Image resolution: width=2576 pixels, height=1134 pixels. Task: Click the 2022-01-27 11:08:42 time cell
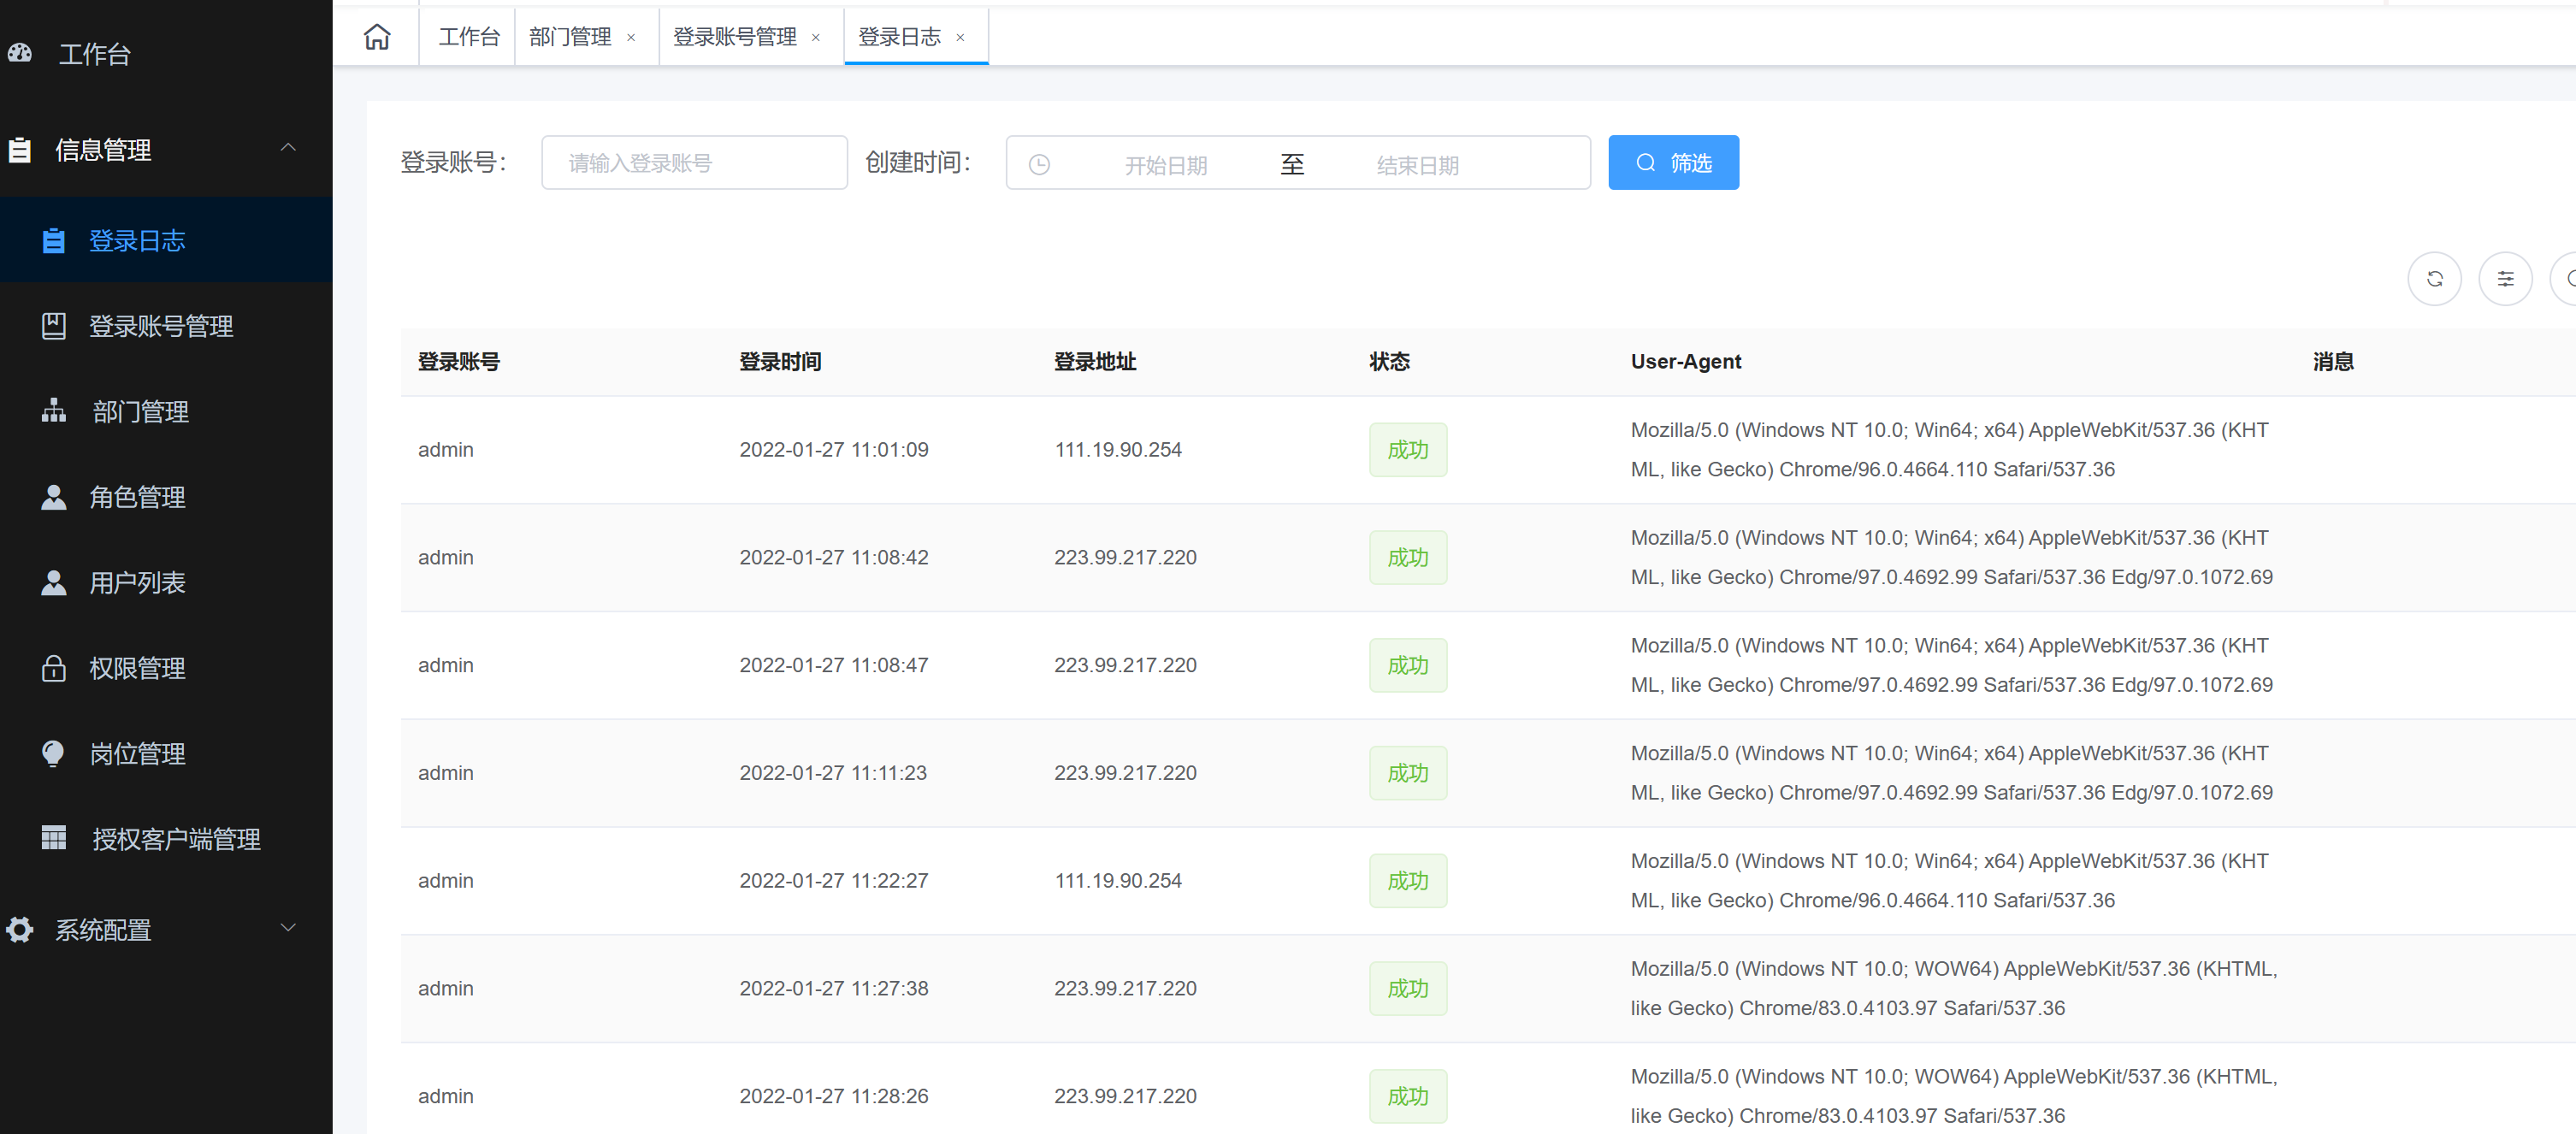coord(834,557)
